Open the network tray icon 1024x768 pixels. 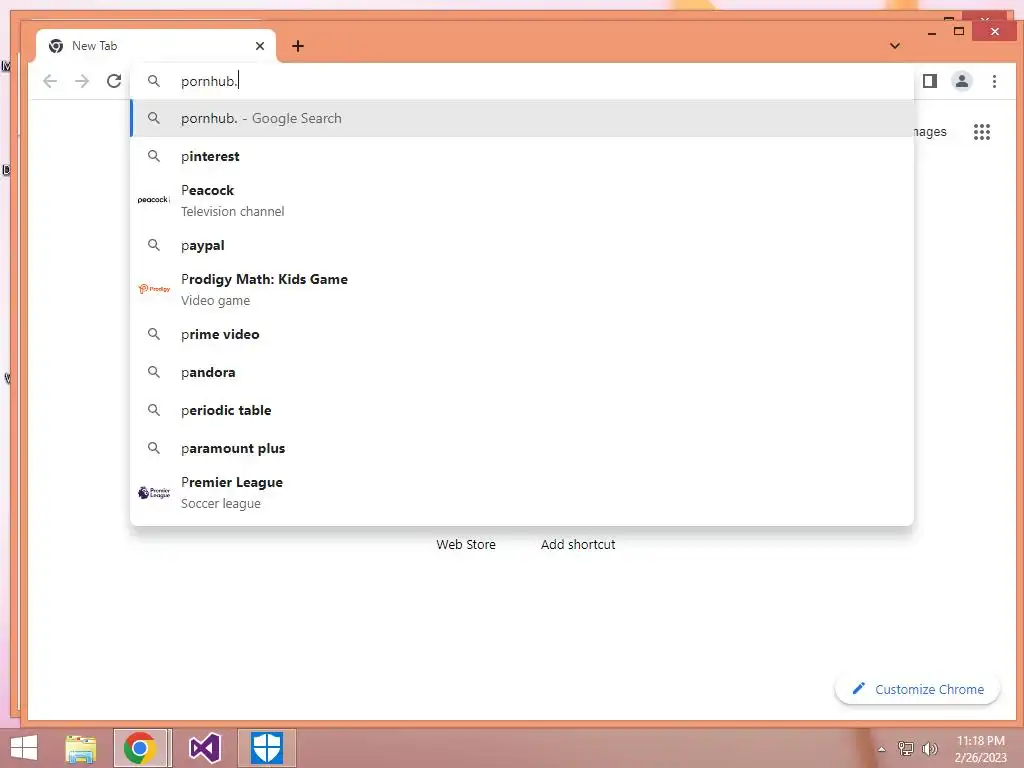[906, 748]
